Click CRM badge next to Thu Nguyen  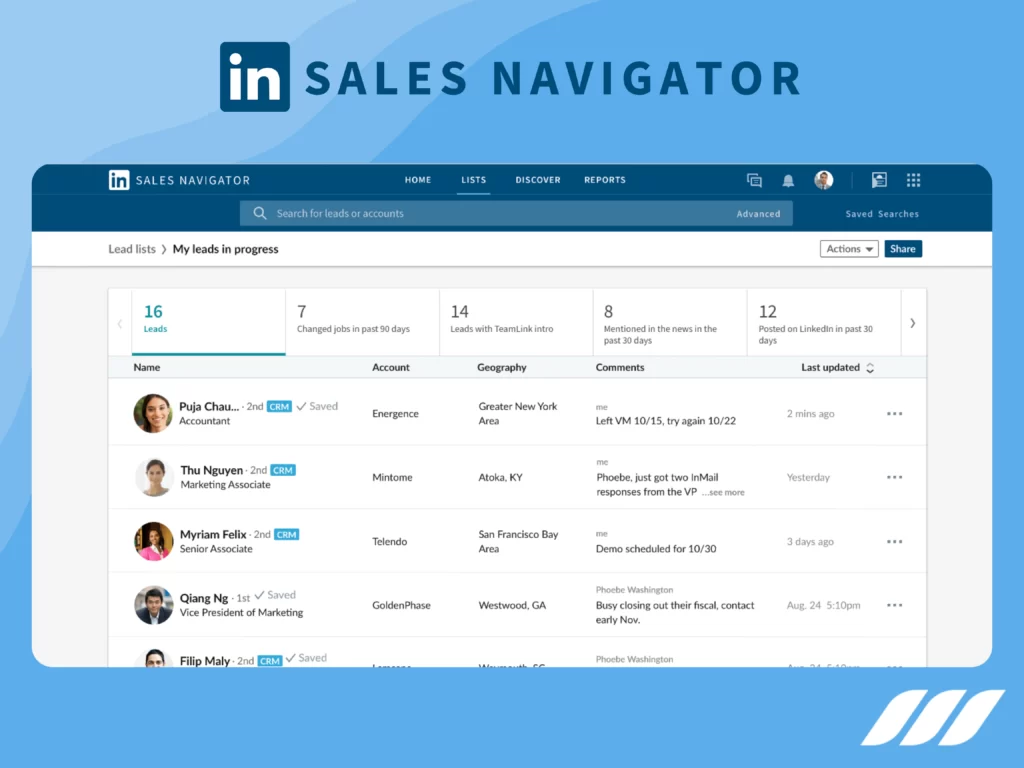(283, 470)
